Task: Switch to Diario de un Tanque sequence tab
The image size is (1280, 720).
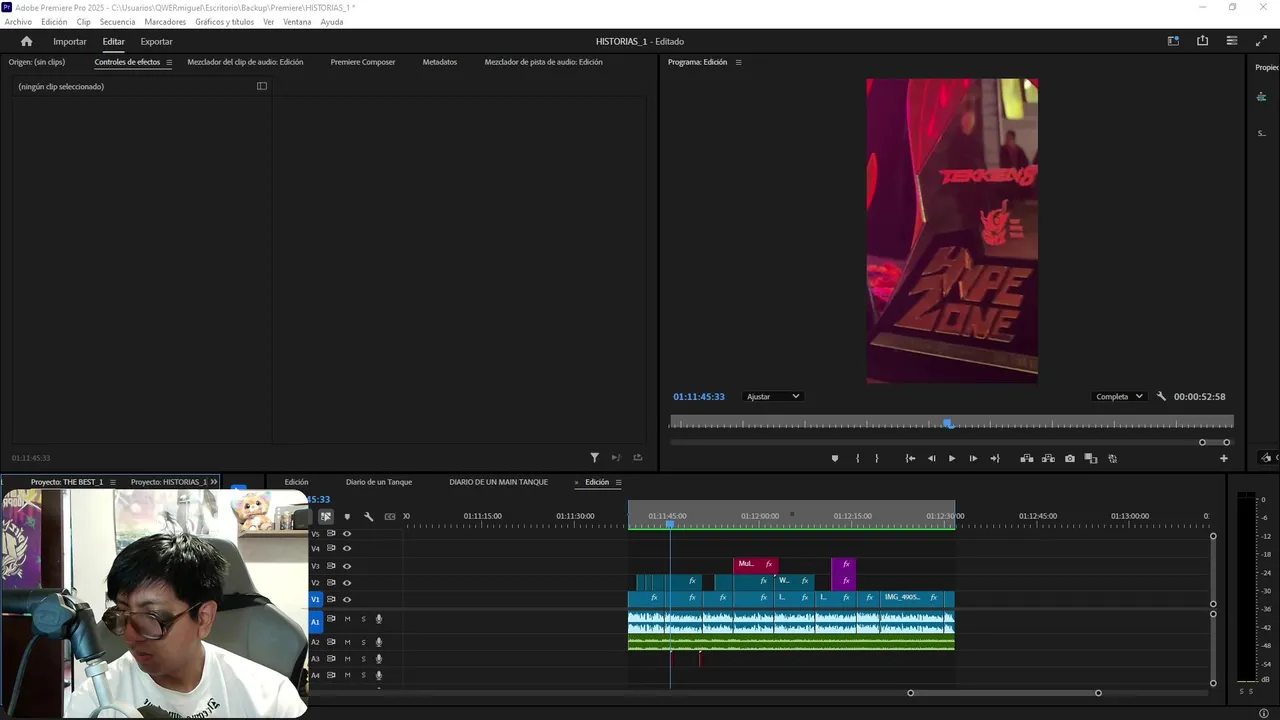Action: point(379,482)
